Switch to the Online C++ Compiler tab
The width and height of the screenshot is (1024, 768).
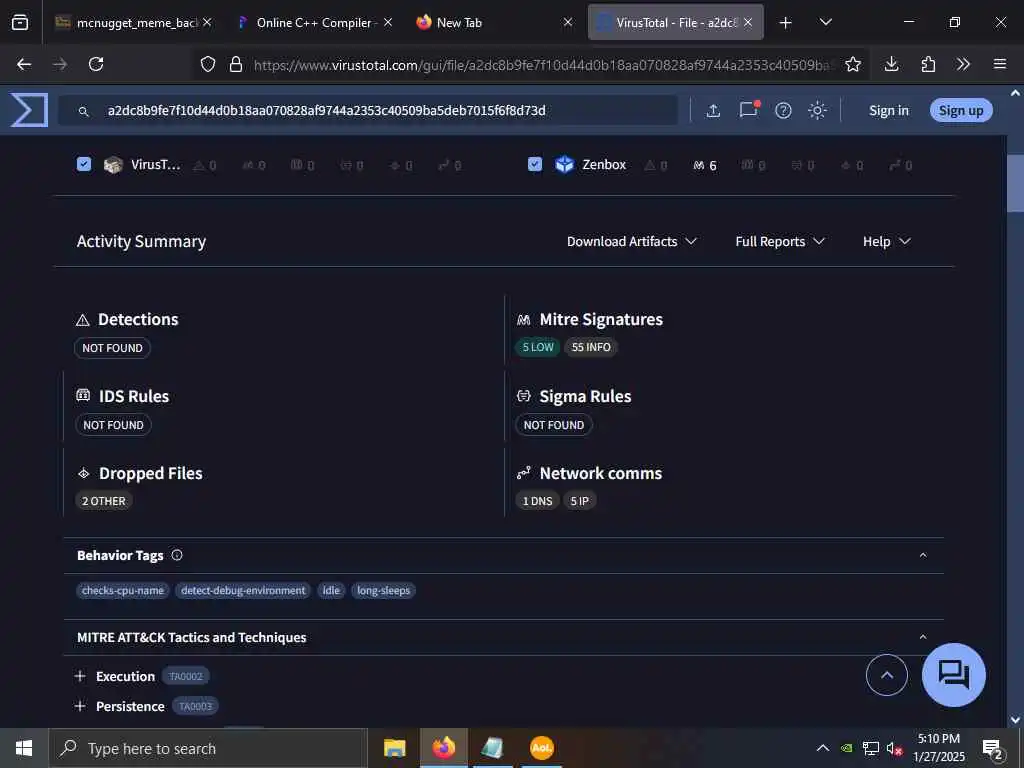[315, 22]
